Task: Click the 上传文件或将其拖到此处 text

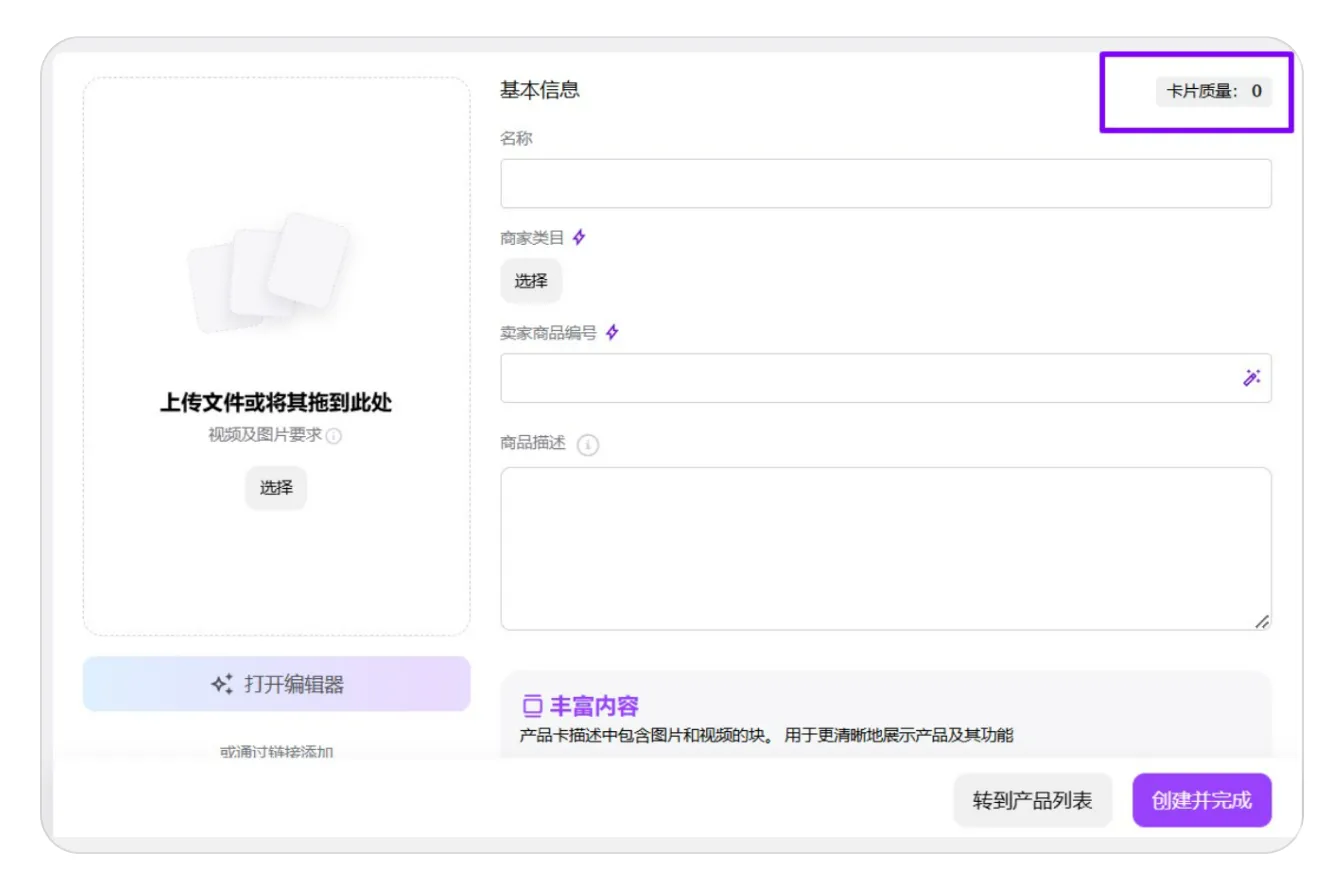Action: click(276, 403)
